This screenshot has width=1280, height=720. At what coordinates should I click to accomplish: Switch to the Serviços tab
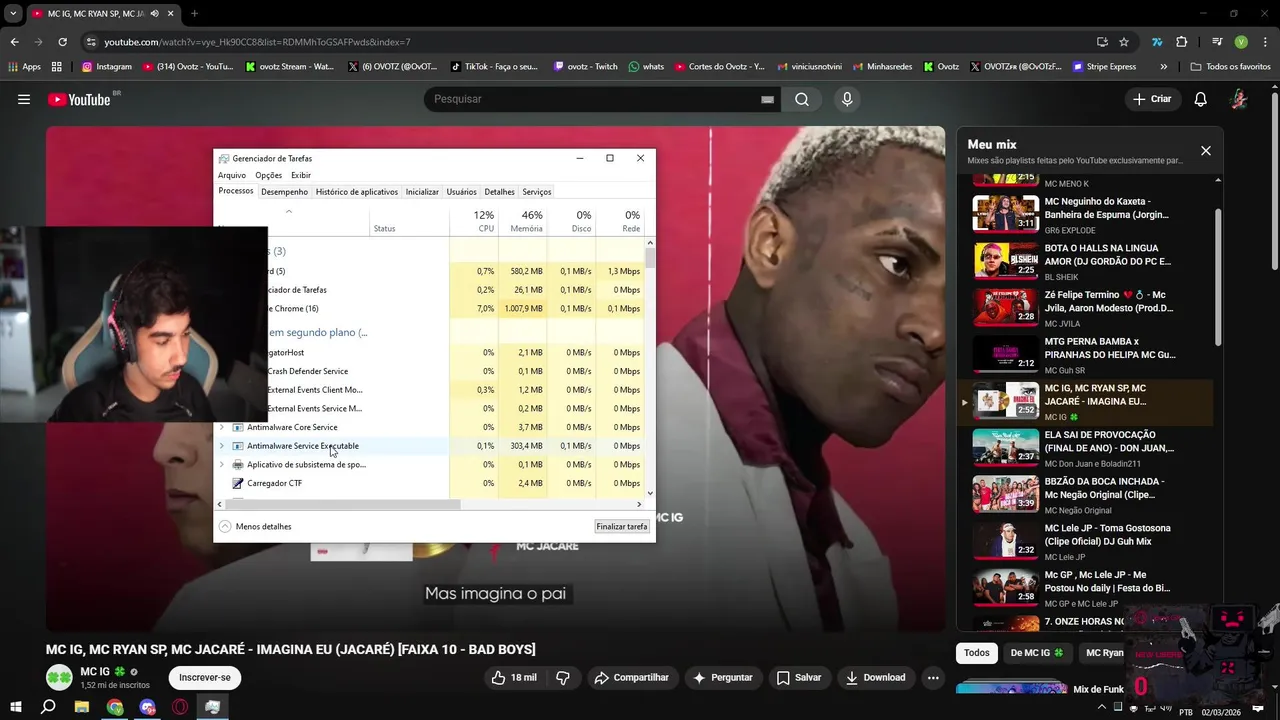click(x=537, y=192)
